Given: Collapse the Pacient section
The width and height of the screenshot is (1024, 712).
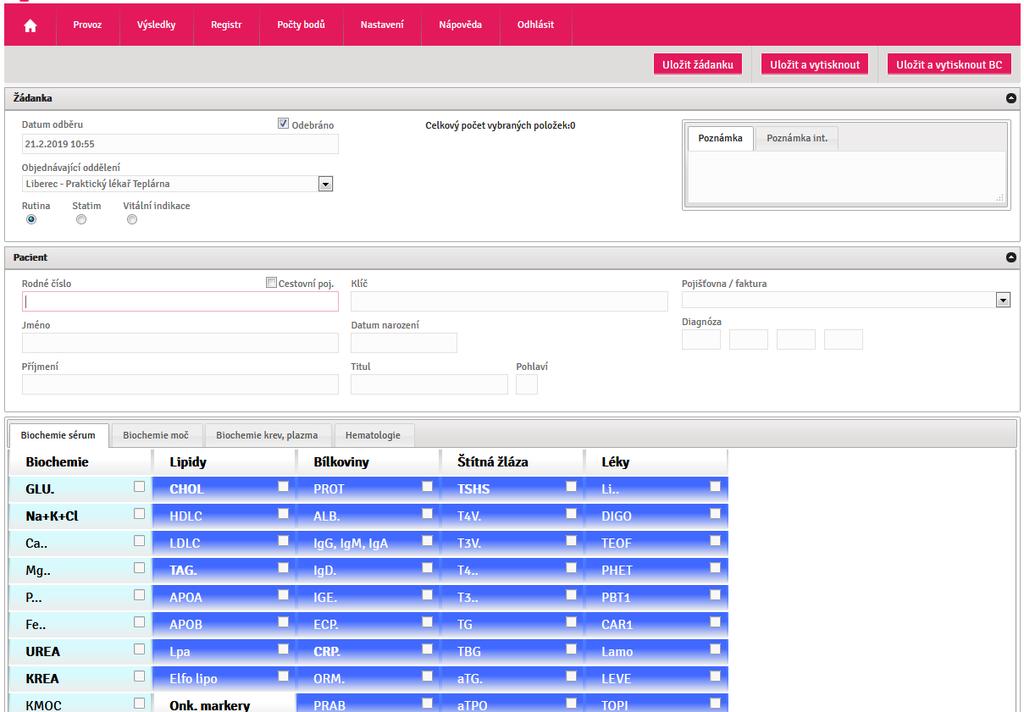Looking at the screenshot, I should [x=1011, y=257].
